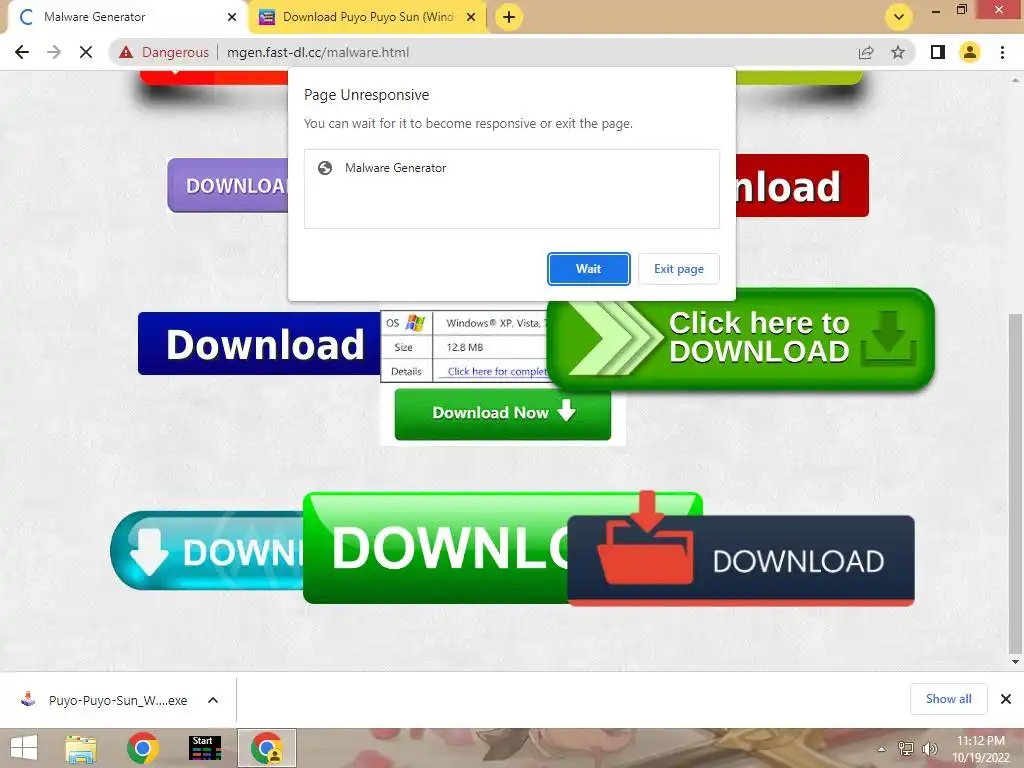Click the browser back arrow

pos(22,52)
